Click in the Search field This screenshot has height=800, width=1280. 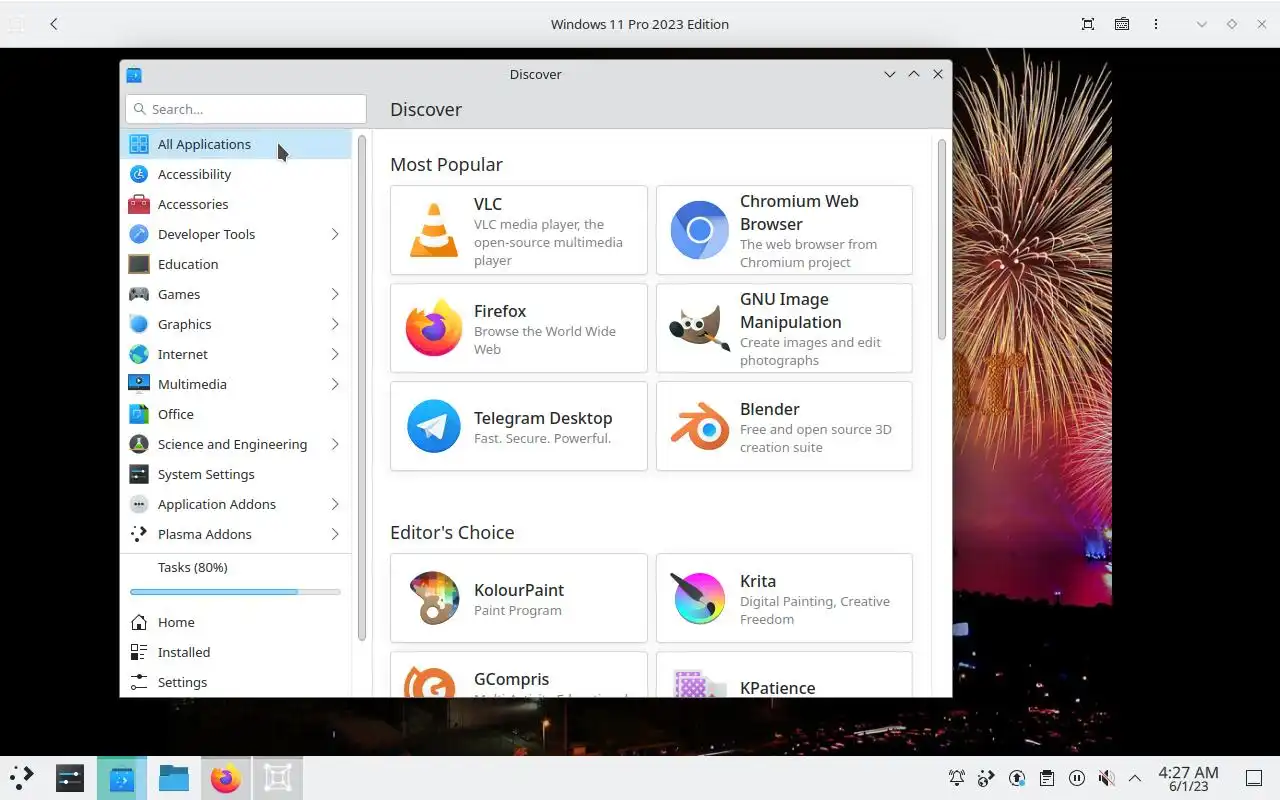coord(246,109)
